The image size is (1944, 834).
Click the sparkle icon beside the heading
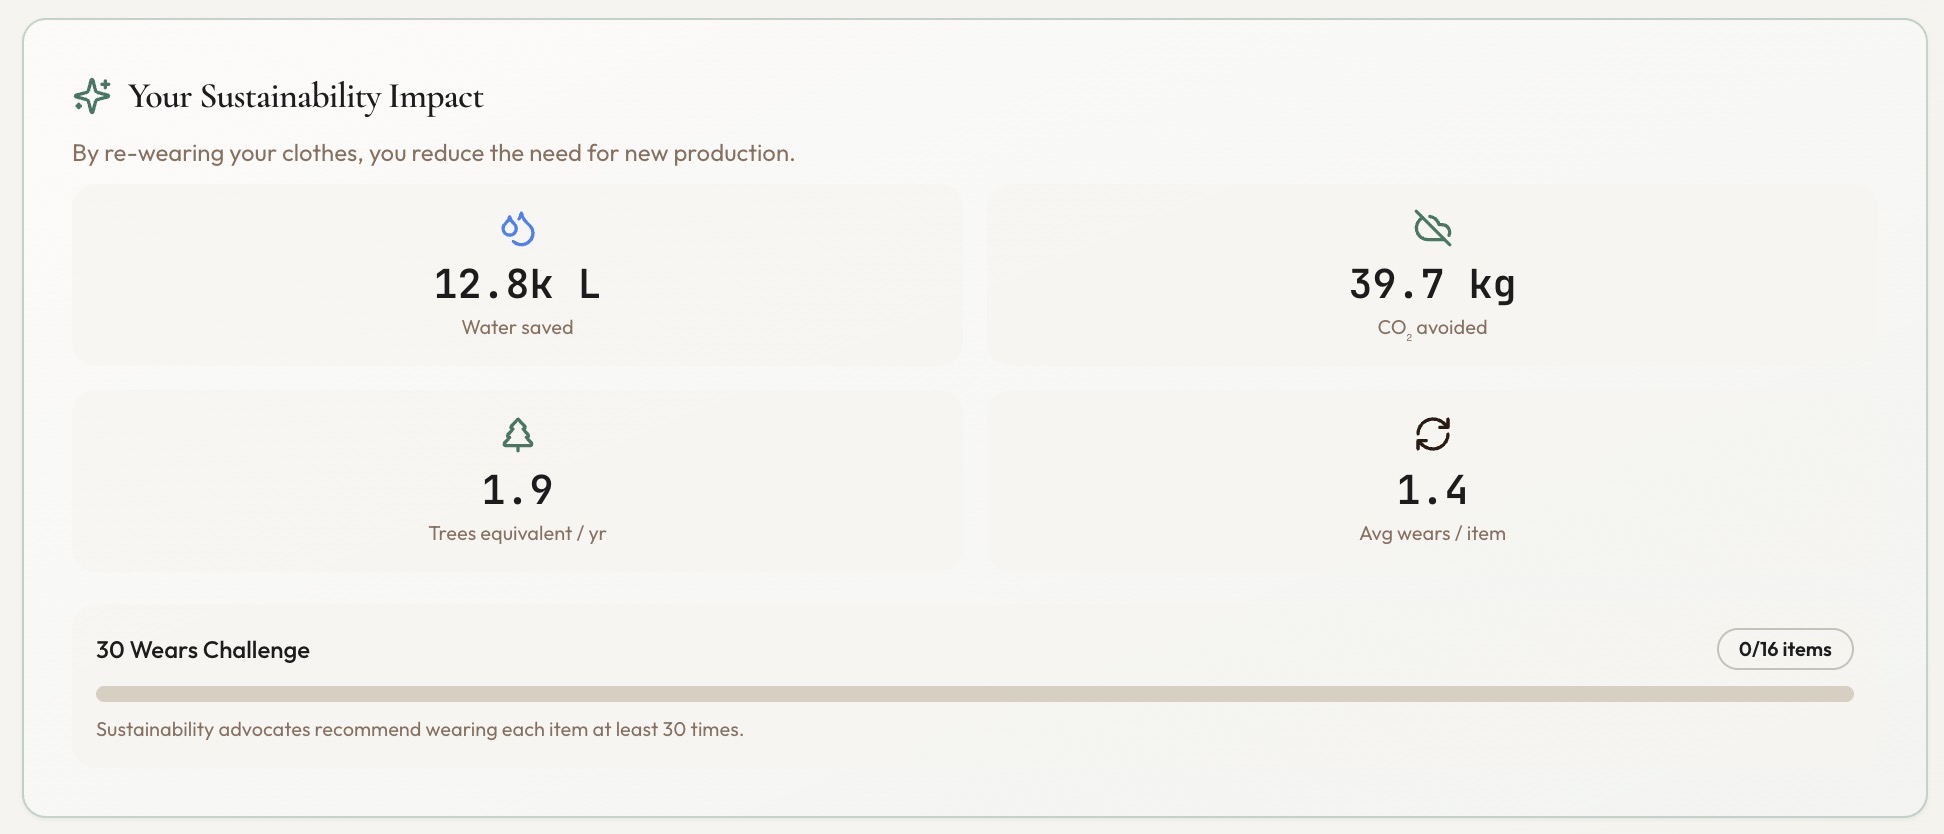pyautogui.click(x=90, y=96)
